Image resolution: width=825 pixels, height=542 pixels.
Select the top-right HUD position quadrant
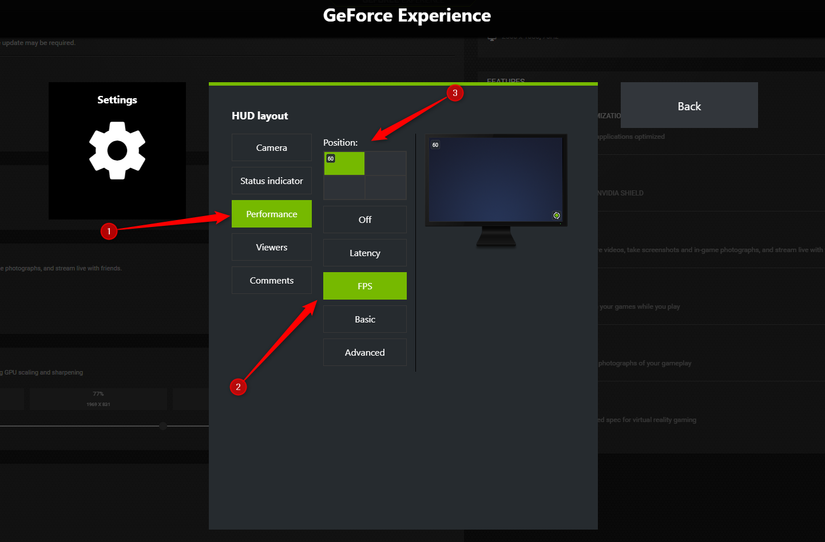click(x=386, y=163)
